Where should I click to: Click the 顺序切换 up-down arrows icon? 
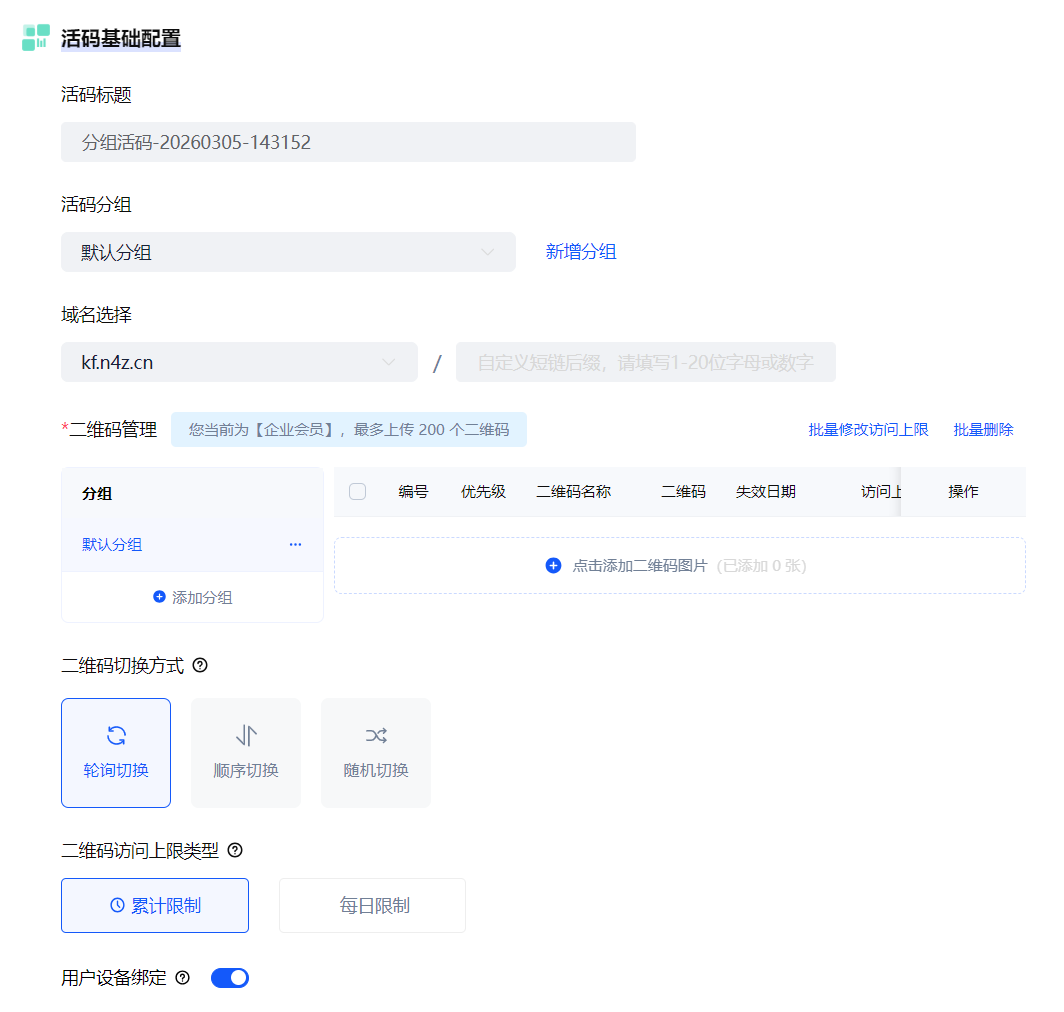click(x=246, y=736)
